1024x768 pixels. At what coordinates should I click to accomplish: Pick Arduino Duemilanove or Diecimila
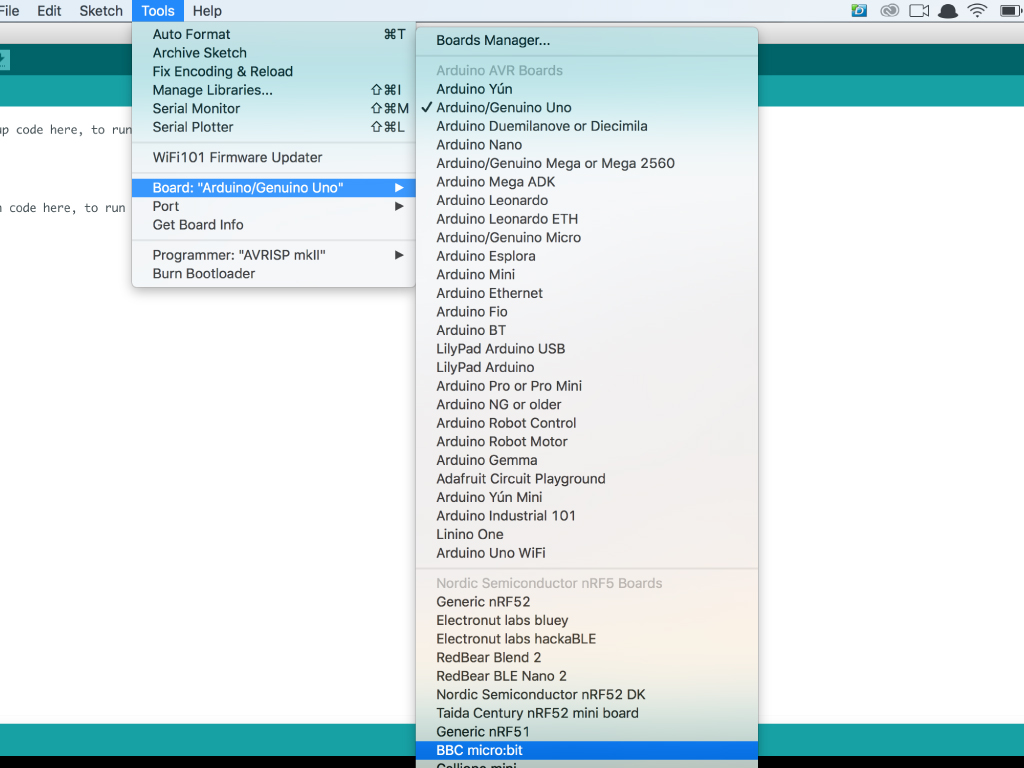pyautogui.click(x=586, y=126)
